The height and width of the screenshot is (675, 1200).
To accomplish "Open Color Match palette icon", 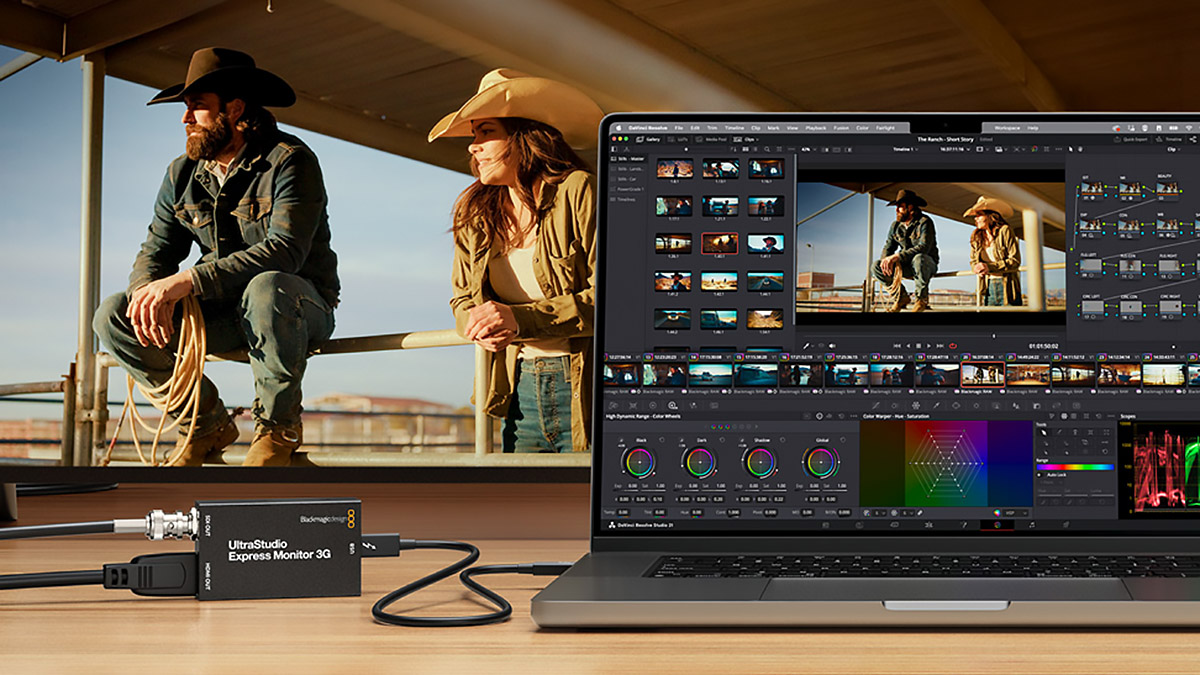I will pyautogui.click(x=633, y=405).
